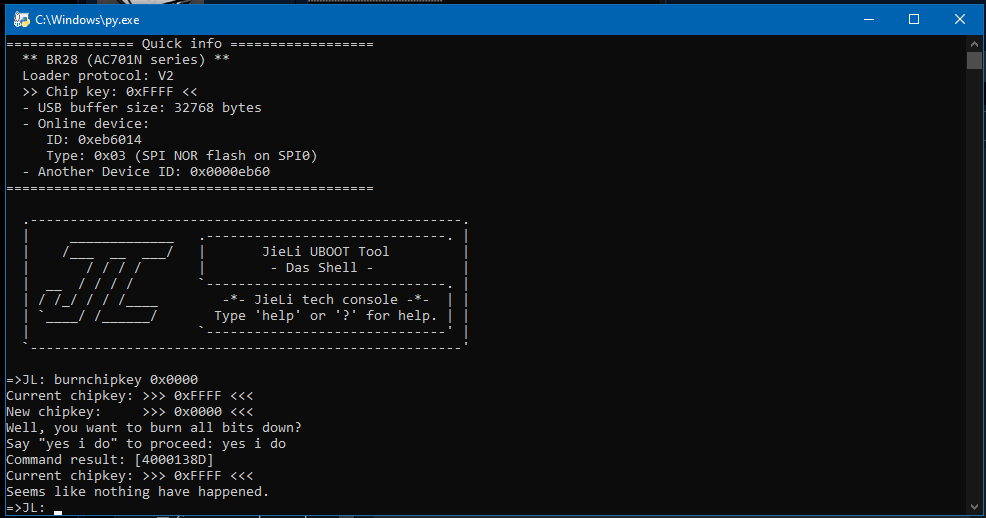Screen dimensions: 986x518
Task: Click the 'Quick info' header line
Action: pos(190,43)
